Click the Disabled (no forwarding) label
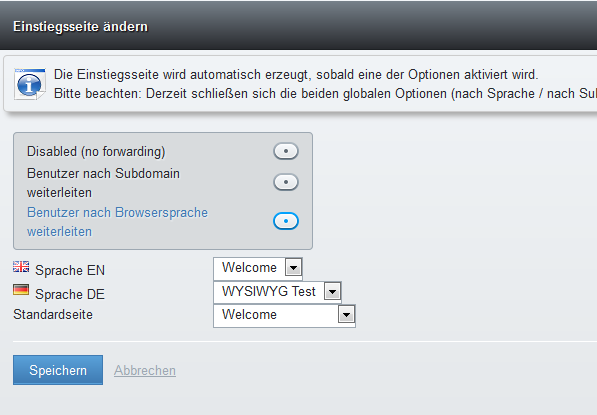The image size is (597, 415). coord(96,152)
